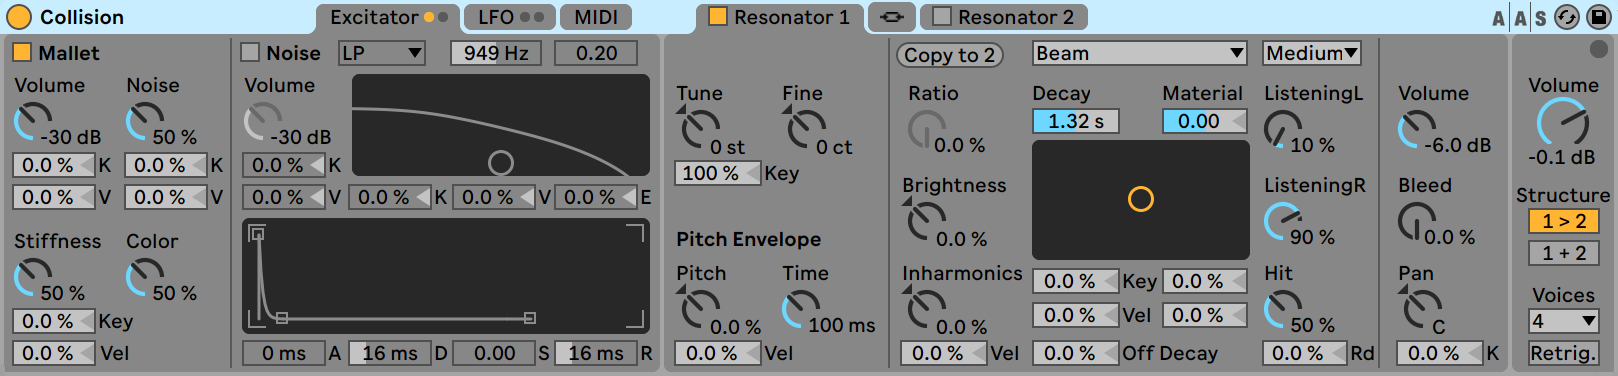1618x376 pixels.
Task: Click the Decay 1.32 s value field
Action: click(x=1076, y=121)
